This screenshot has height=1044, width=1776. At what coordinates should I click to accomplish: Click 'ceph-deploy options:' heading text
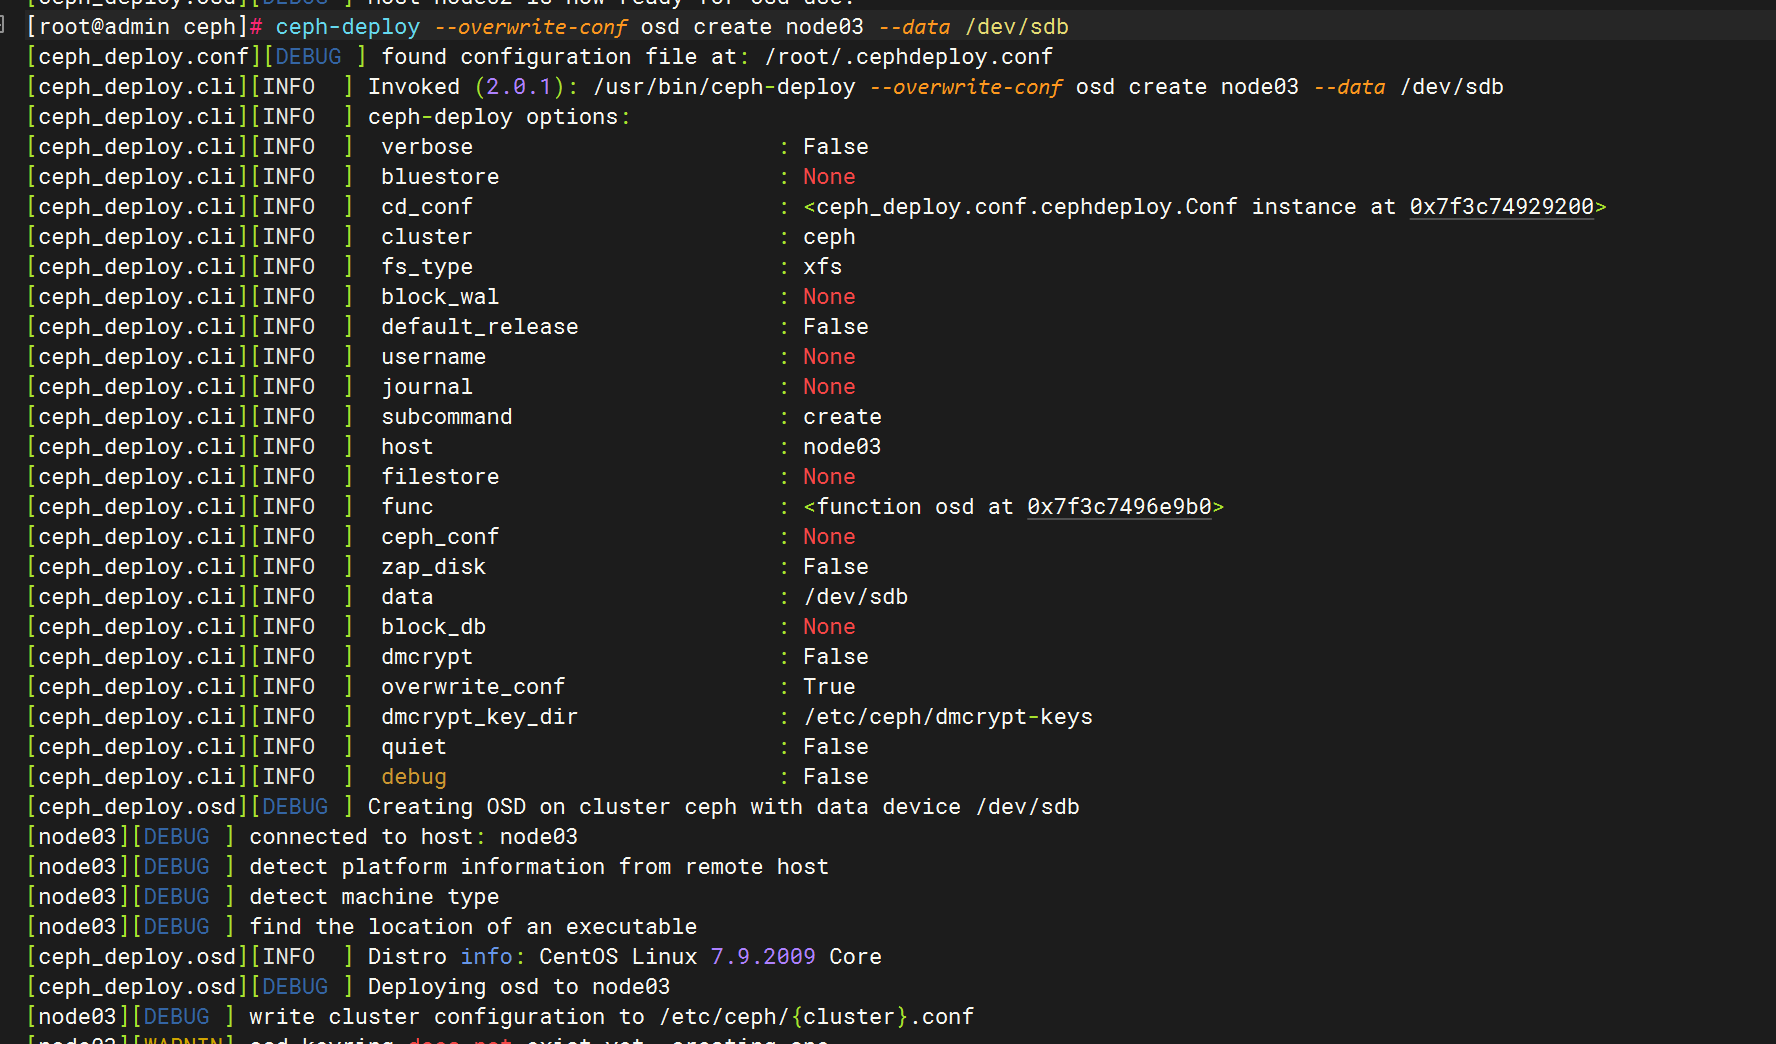point(499,117)
